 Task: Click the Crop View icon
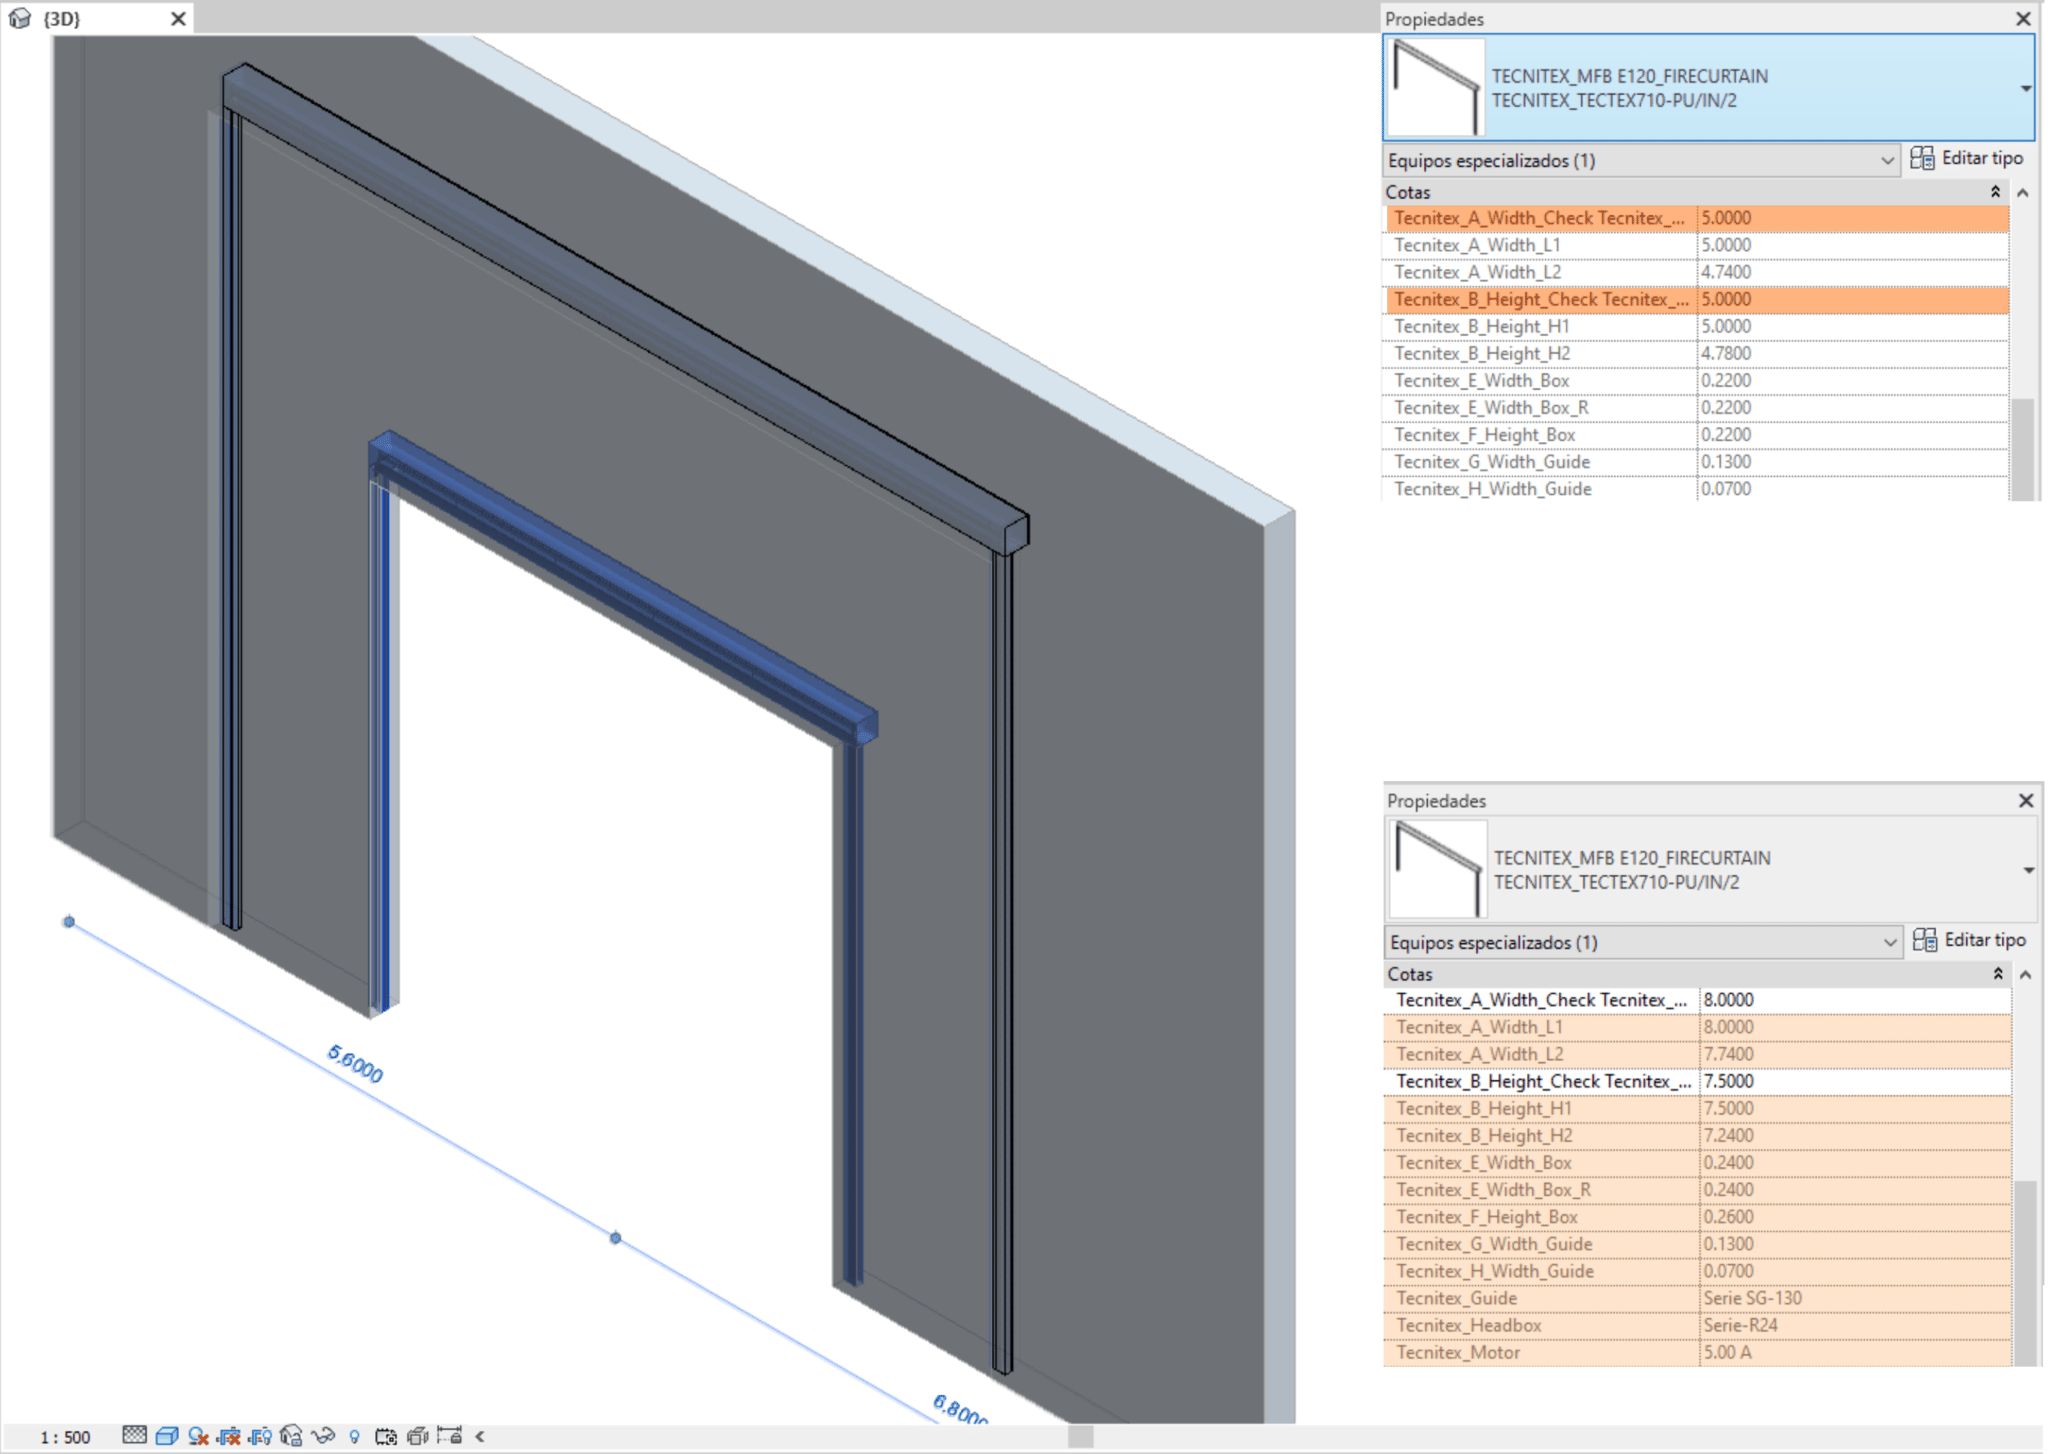[x=229, y=1436]
